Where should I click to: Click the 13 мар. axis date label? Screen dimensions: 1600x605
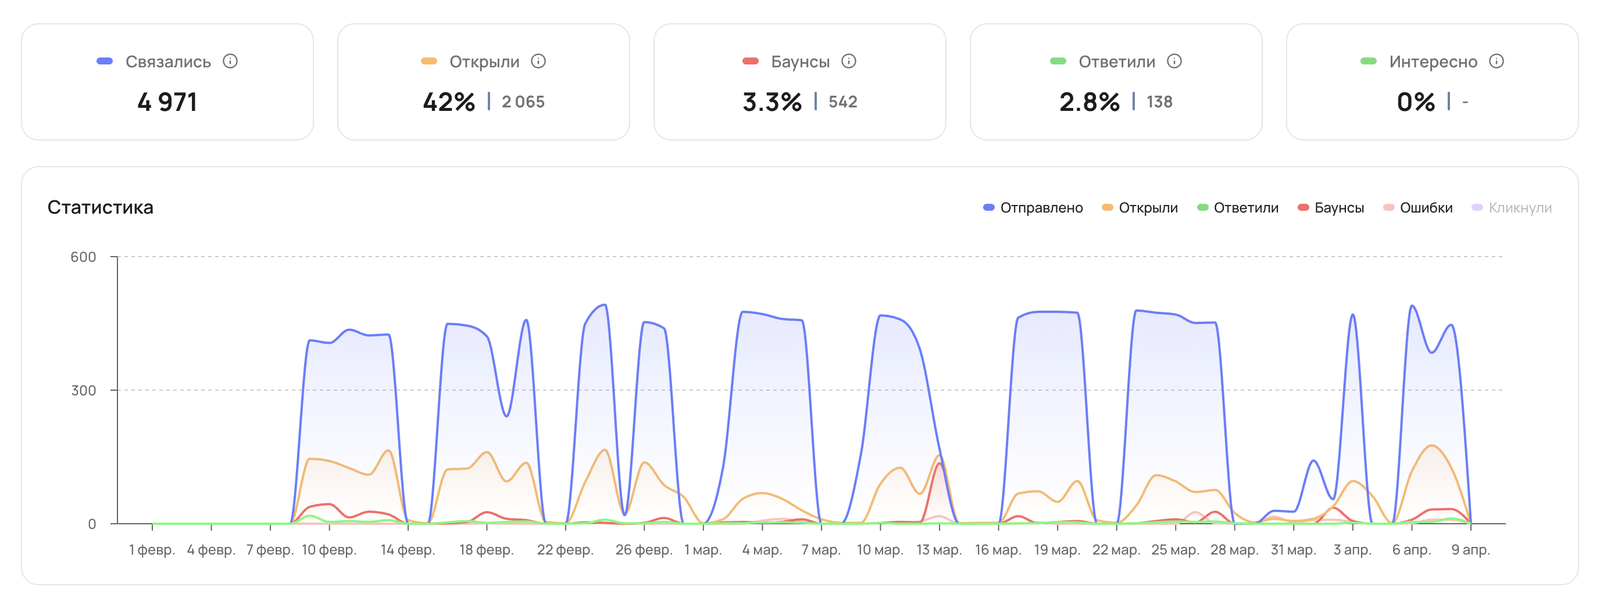pyautogui.click(x=939, y=550)
